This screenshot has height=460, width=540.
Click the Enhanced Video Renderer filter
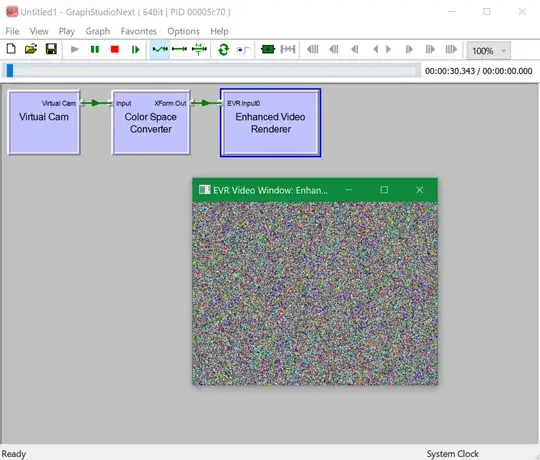point(271,123)
